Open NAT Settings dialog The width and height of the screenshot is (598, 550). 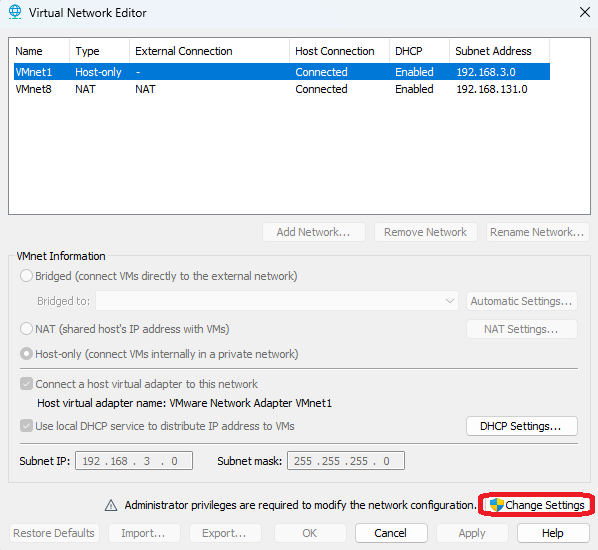(x=522, y=329)
